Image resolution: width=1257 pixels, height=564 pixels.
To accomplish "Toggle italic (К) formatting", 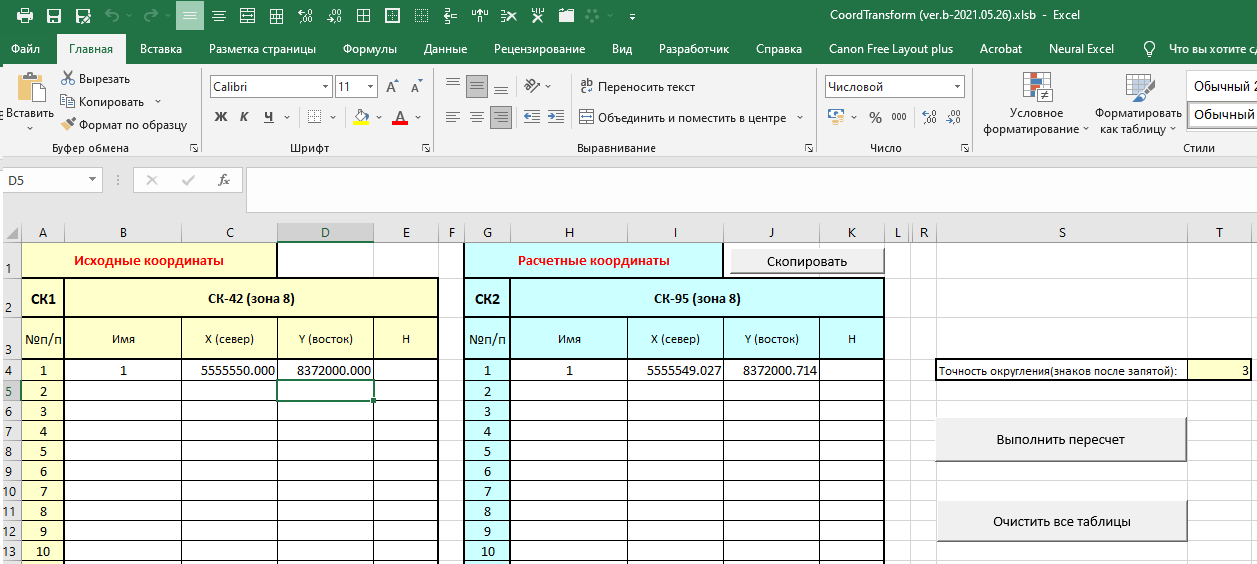I will pyautogui.click(x=245, y=117).
